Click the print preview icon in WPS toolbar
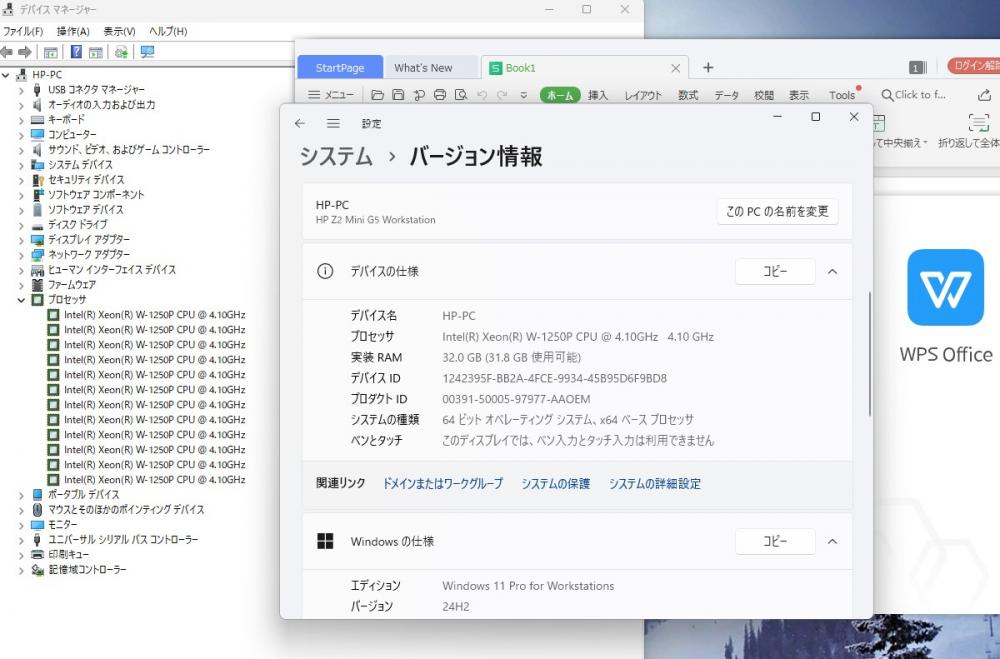Viewport: 1000px width, 659px height. (460, 95)
